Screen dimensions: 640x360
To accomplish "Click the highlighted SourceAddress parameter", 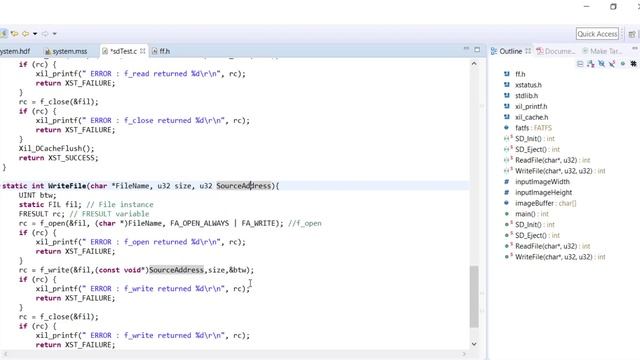I will pyautogui.click(x=243, y=186).
